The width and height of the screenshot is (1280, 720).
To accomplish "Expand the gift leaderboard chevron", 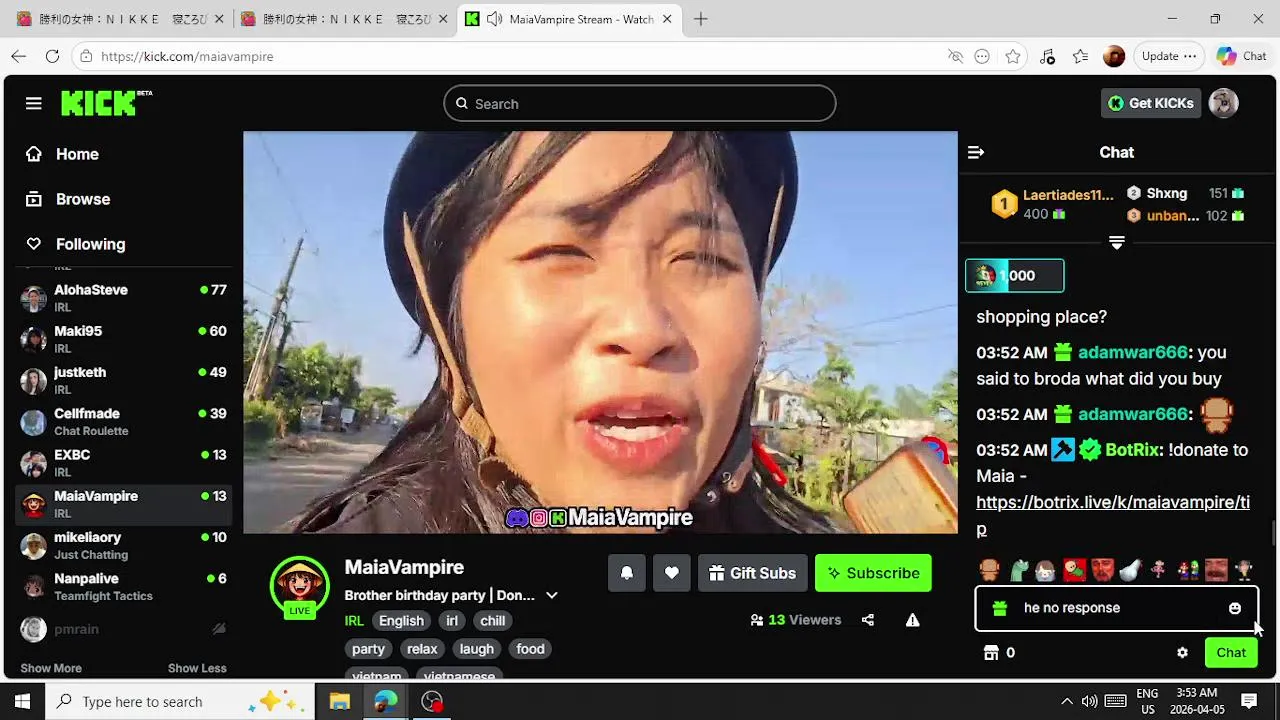I will [1117, 243].
